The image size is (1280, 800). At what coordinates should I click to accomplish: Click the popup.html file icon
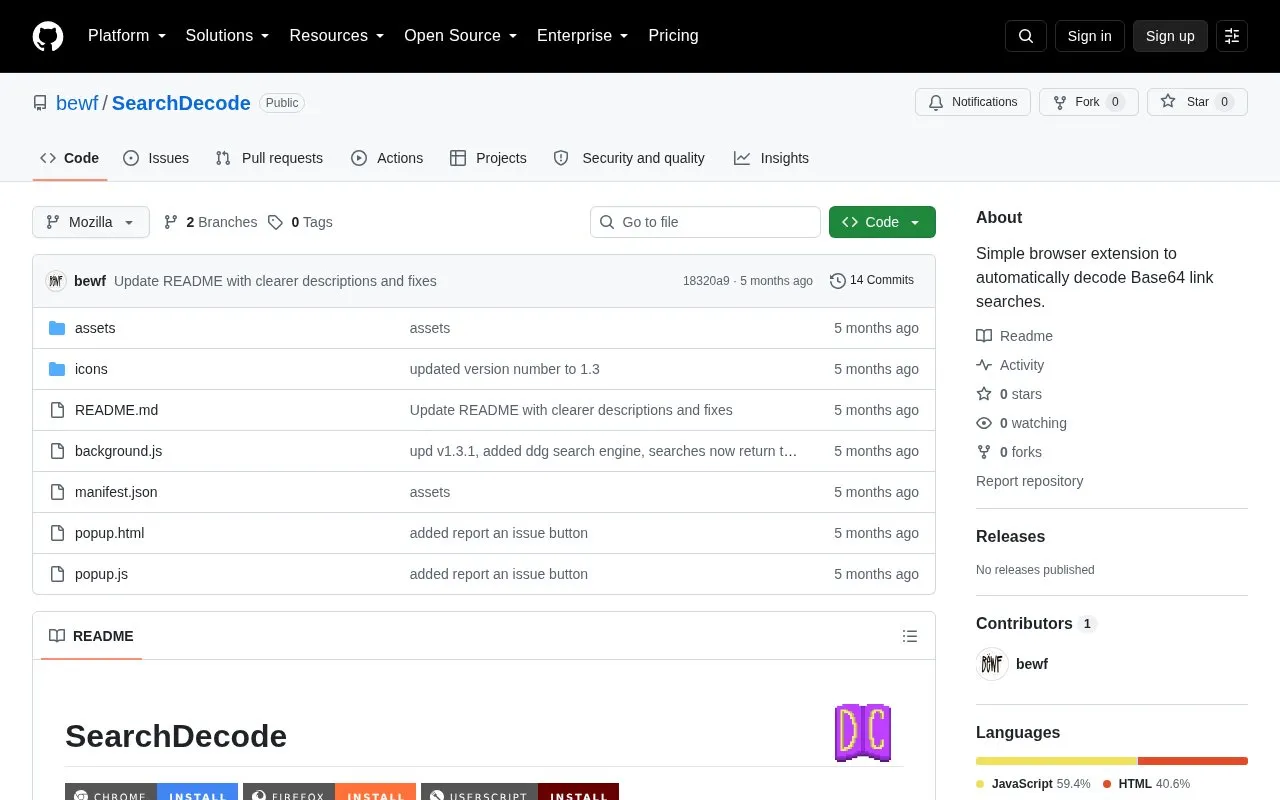coord(57,533)
